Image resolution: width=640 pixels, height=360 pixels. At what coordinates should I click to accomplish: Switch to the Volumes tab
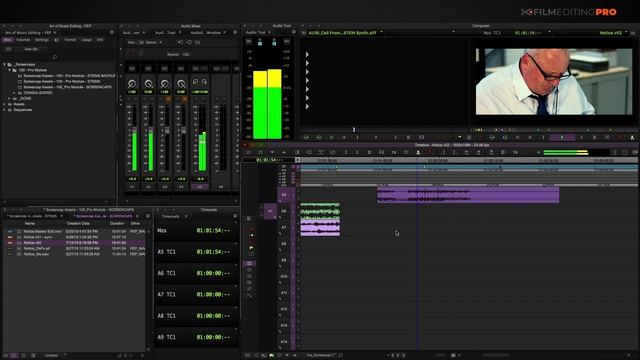[23, 40]
